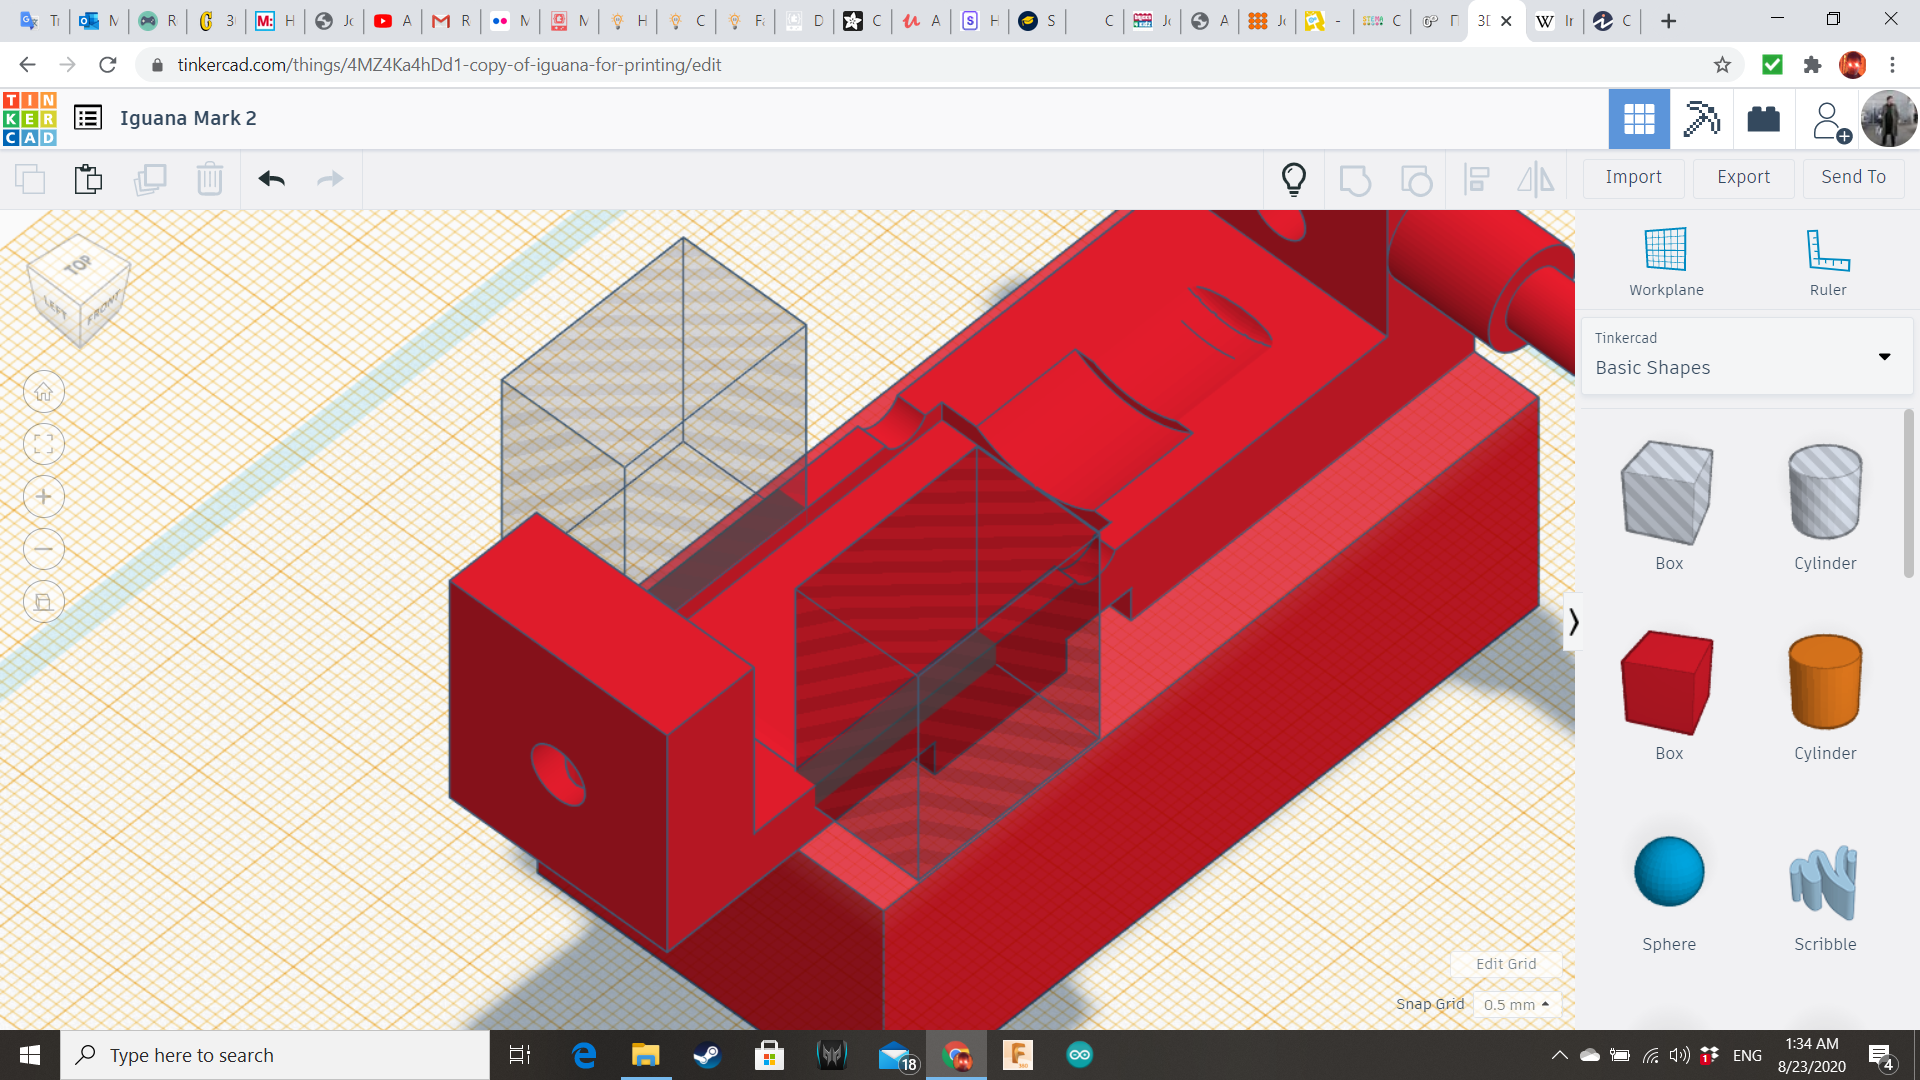Click the Show All lightbulb icon
The height and width of the screenshot is (1080, 1920).
(1294, 179)
